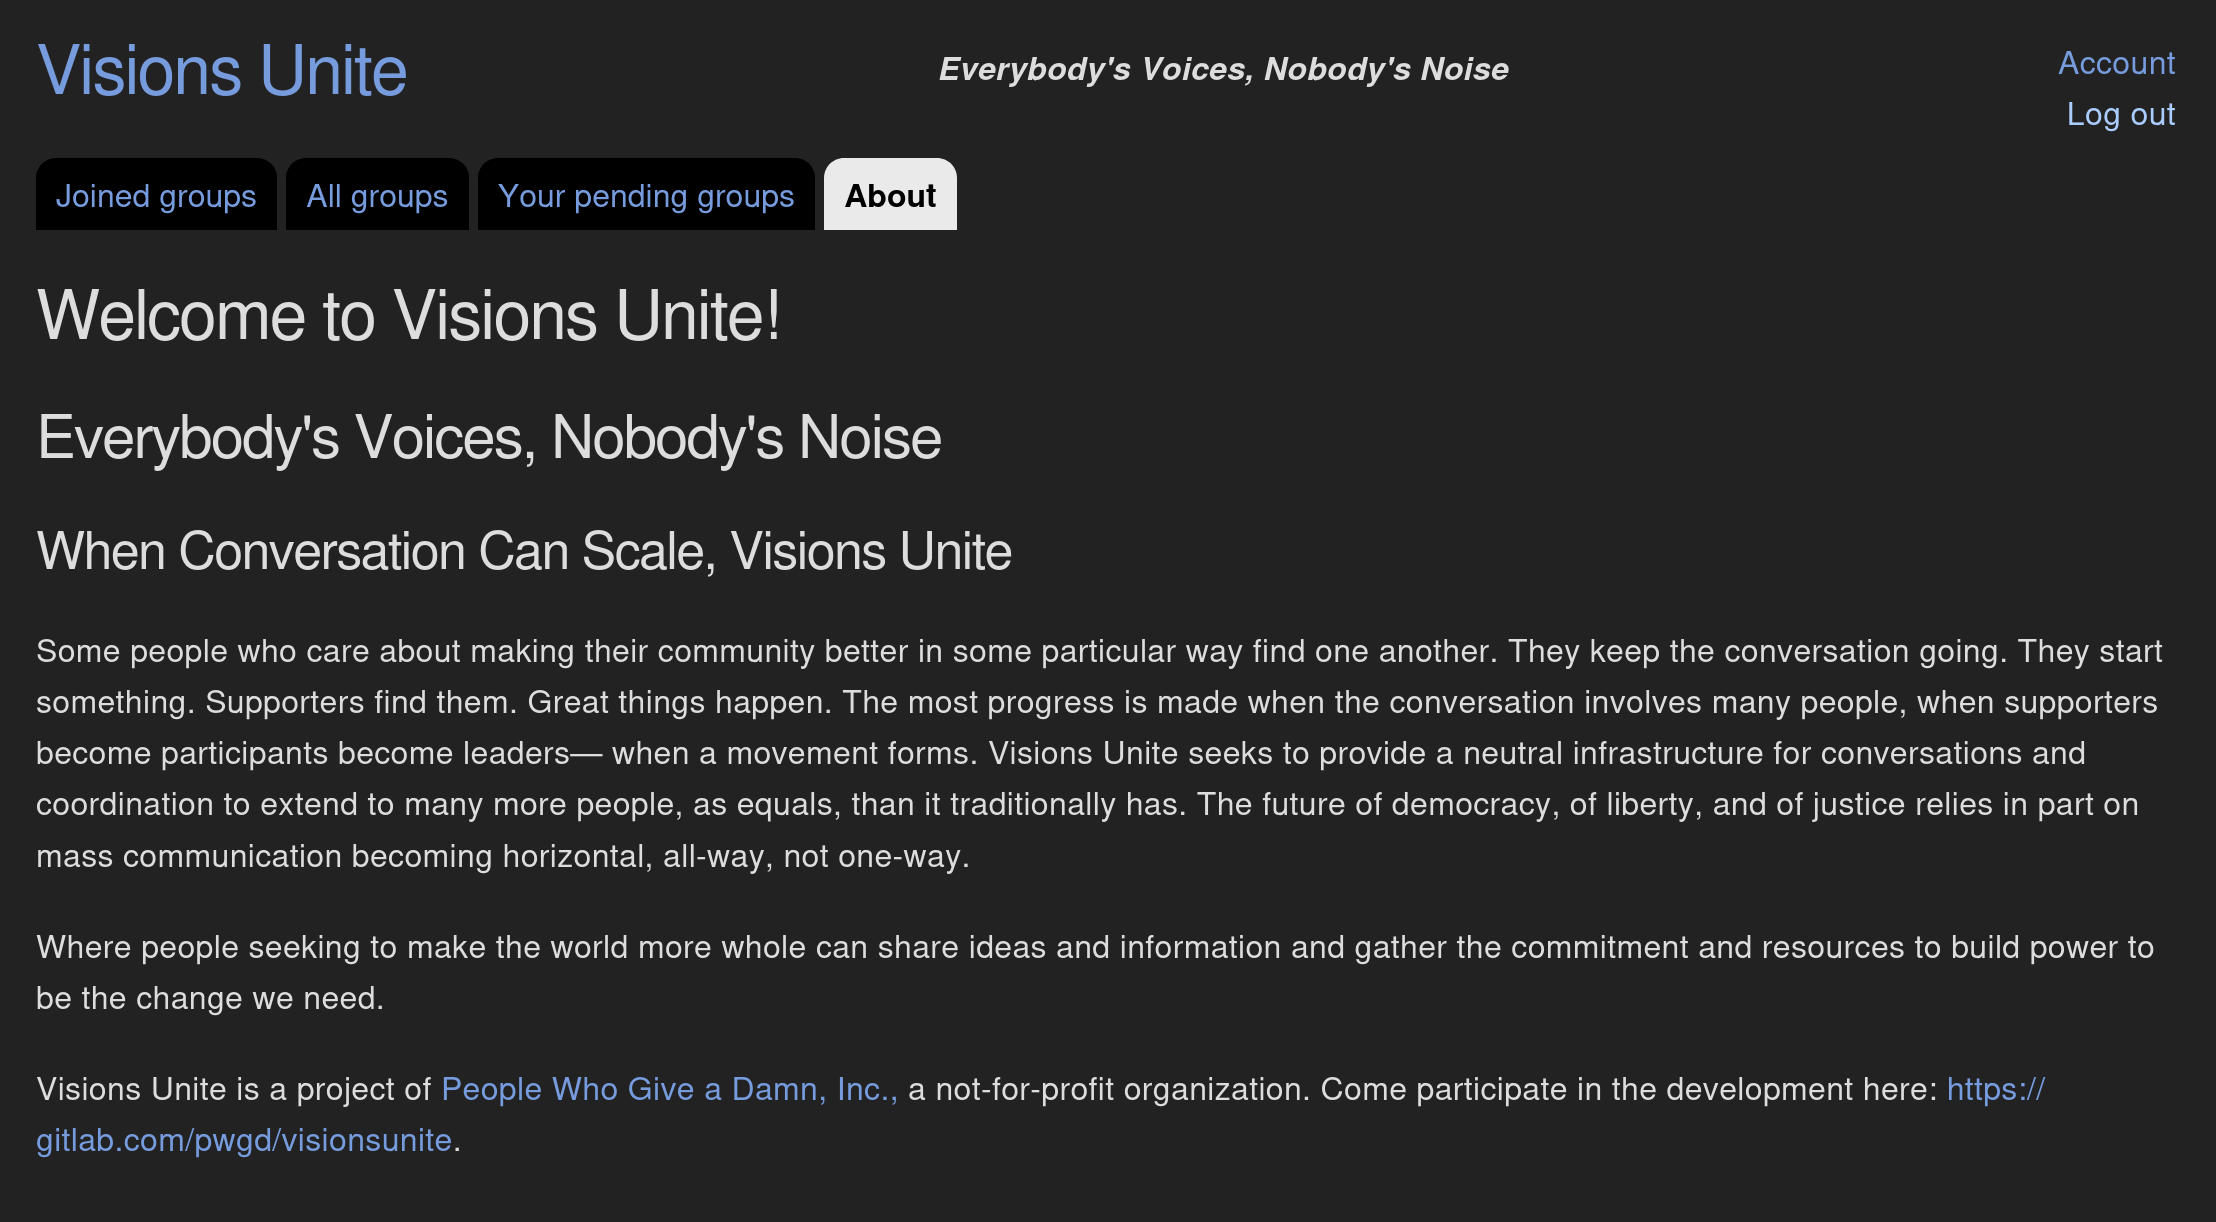Viewport: 2216px width, 1222px height.
Task: Switch to the Joined groups tab
Action: tap(156, 196)
